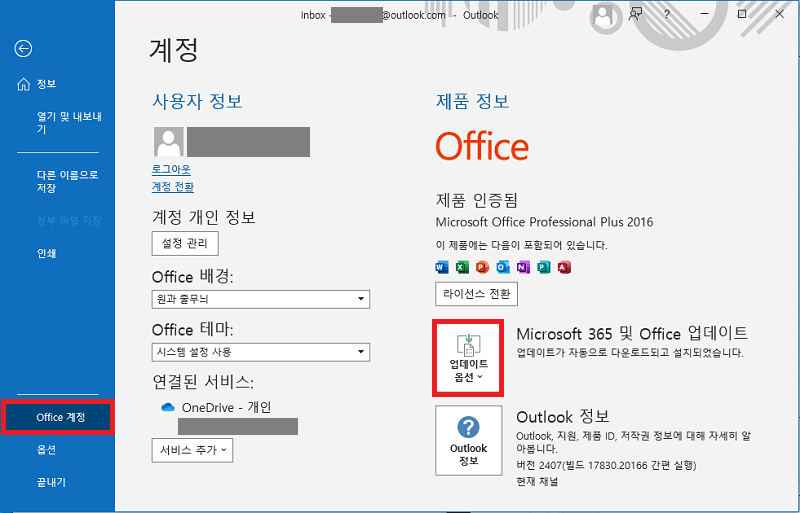
Task: Click the 제품 인증됨 text
Action: point(477,200)
